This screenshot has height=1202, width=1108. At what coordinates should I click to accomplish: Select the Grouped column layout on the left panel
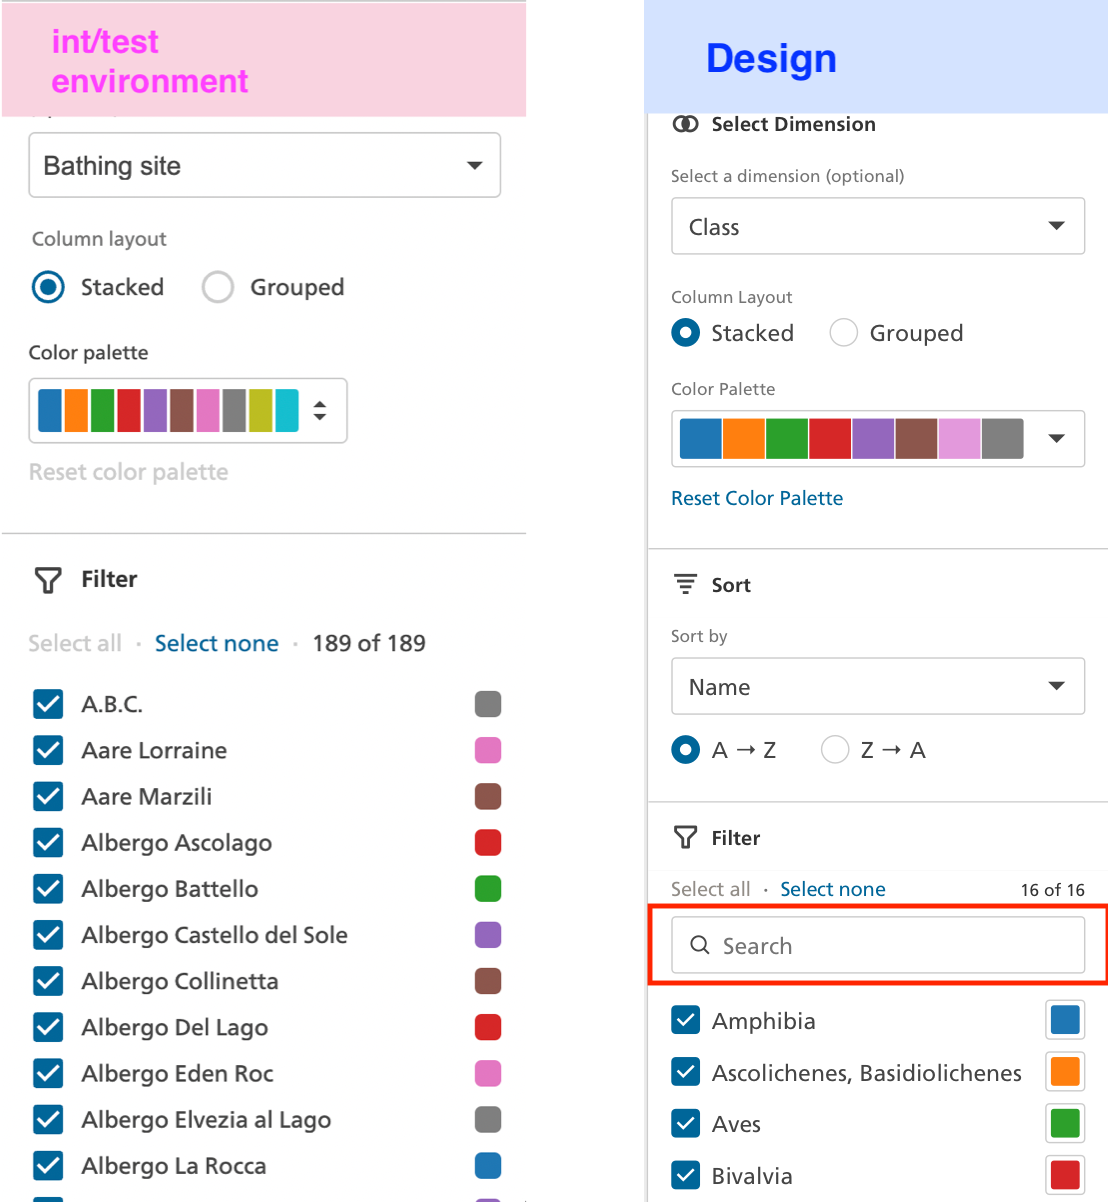click(217, 287)
